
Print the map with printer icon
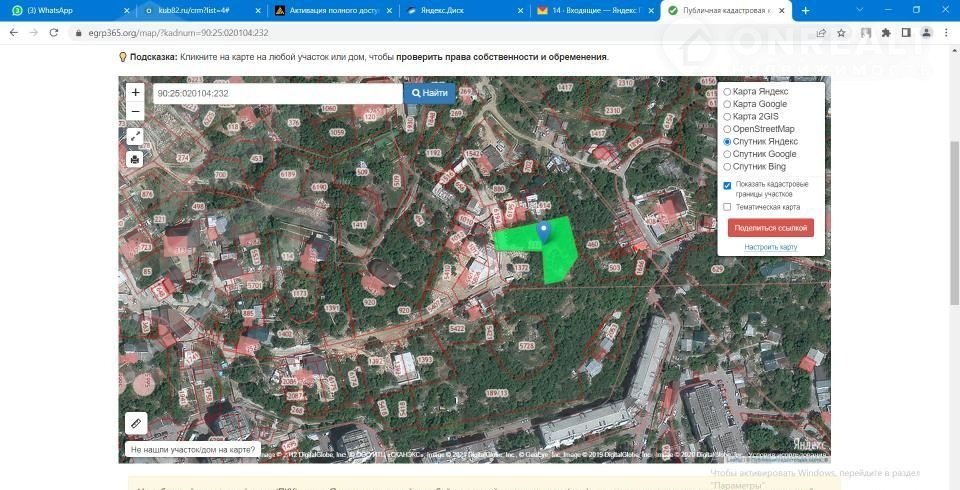click(x=135, y=159)
